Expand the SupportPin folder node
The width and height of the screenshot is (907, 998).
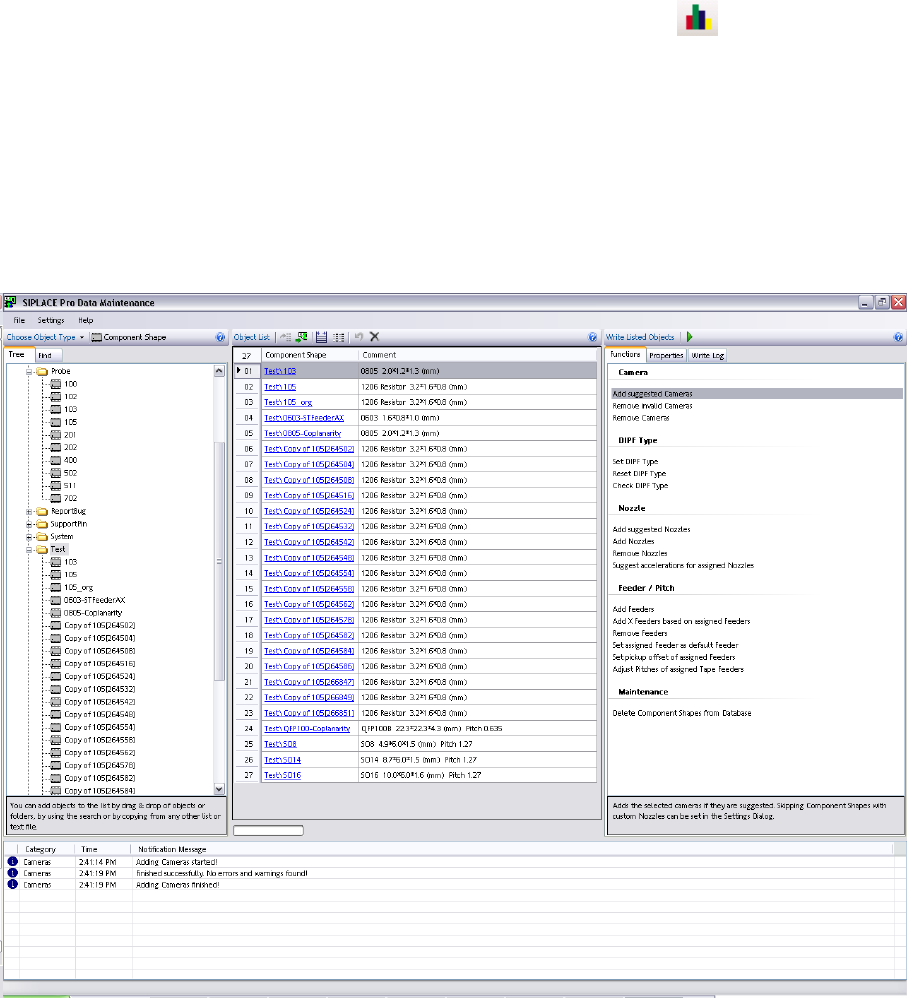coord(29,524)
